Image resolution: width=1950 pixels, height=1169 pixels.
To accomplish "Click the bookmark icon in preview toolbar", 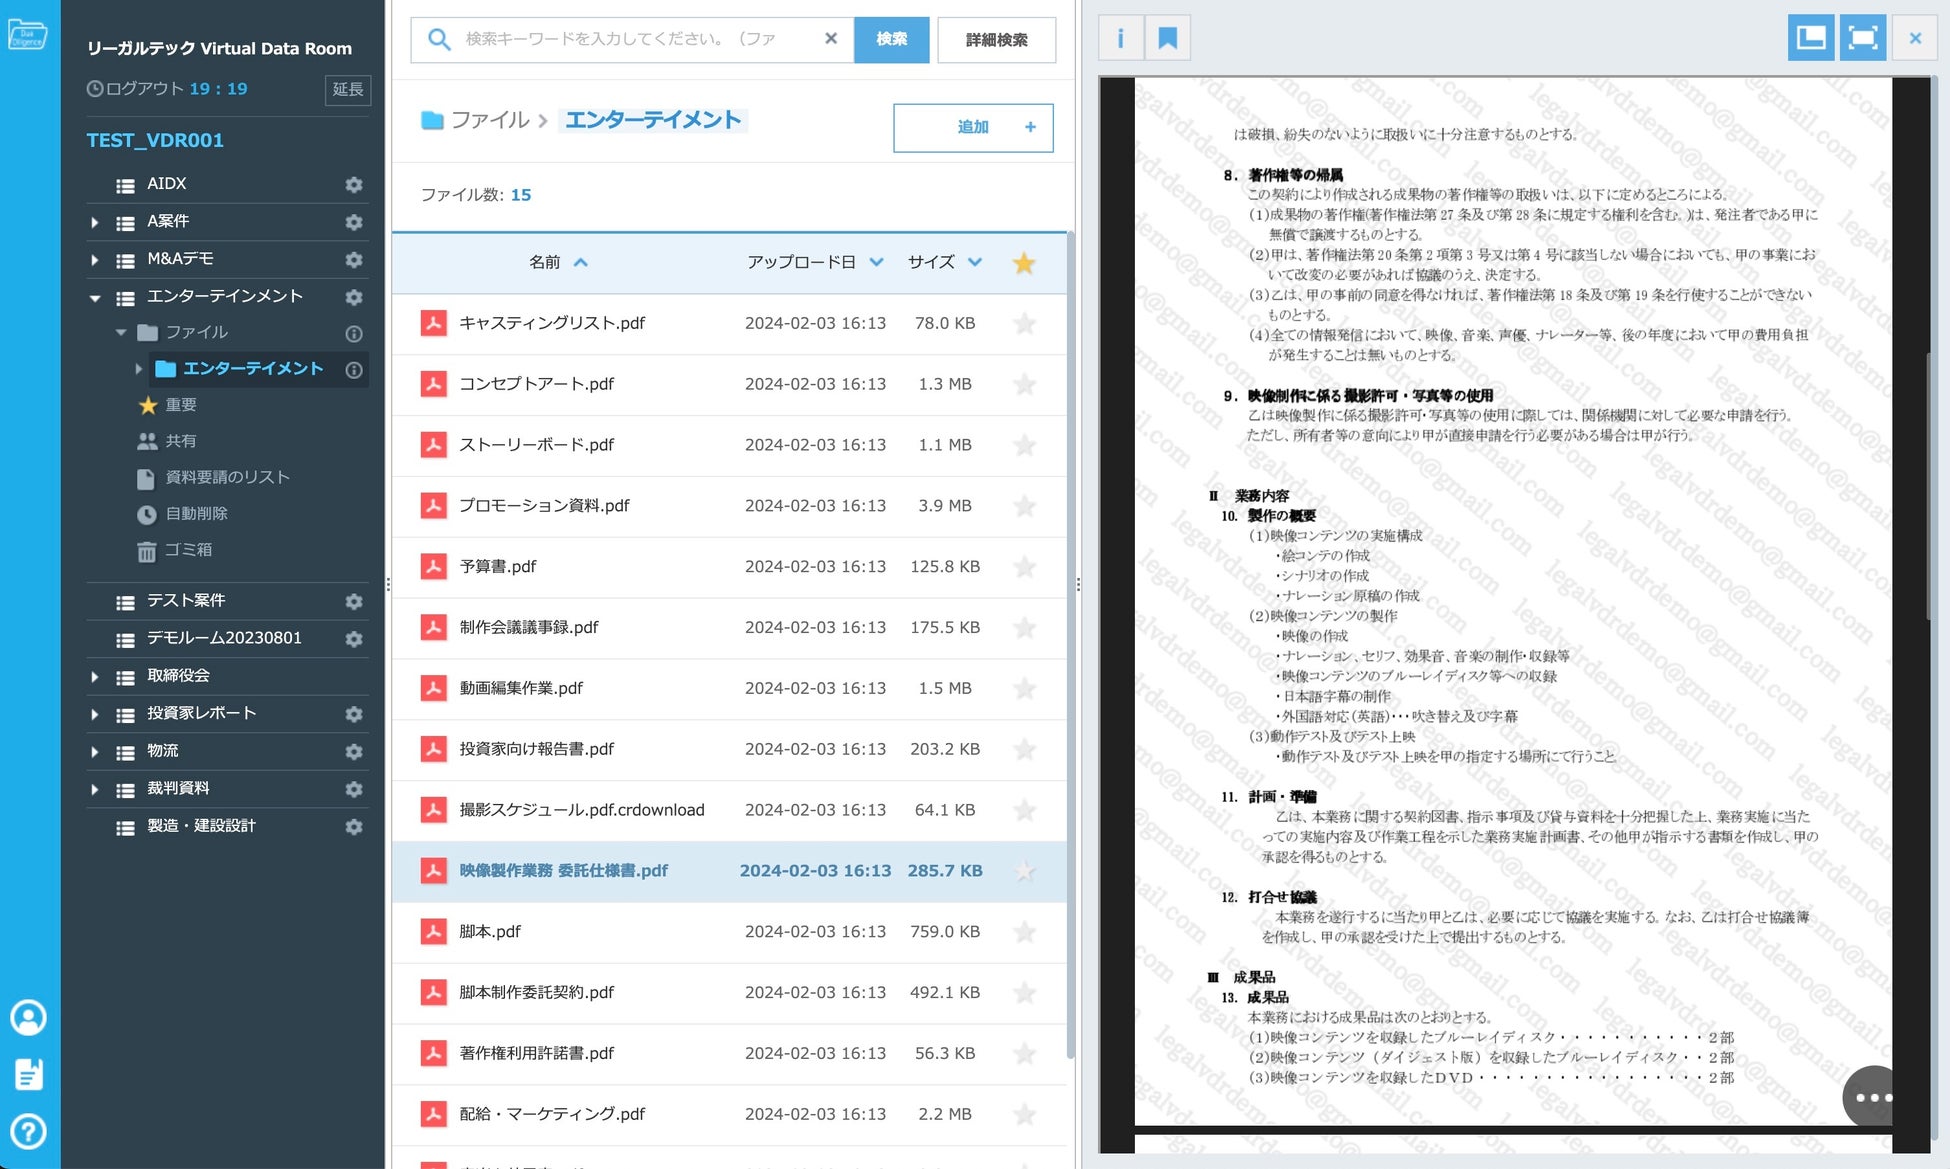I will point(1166,39).
